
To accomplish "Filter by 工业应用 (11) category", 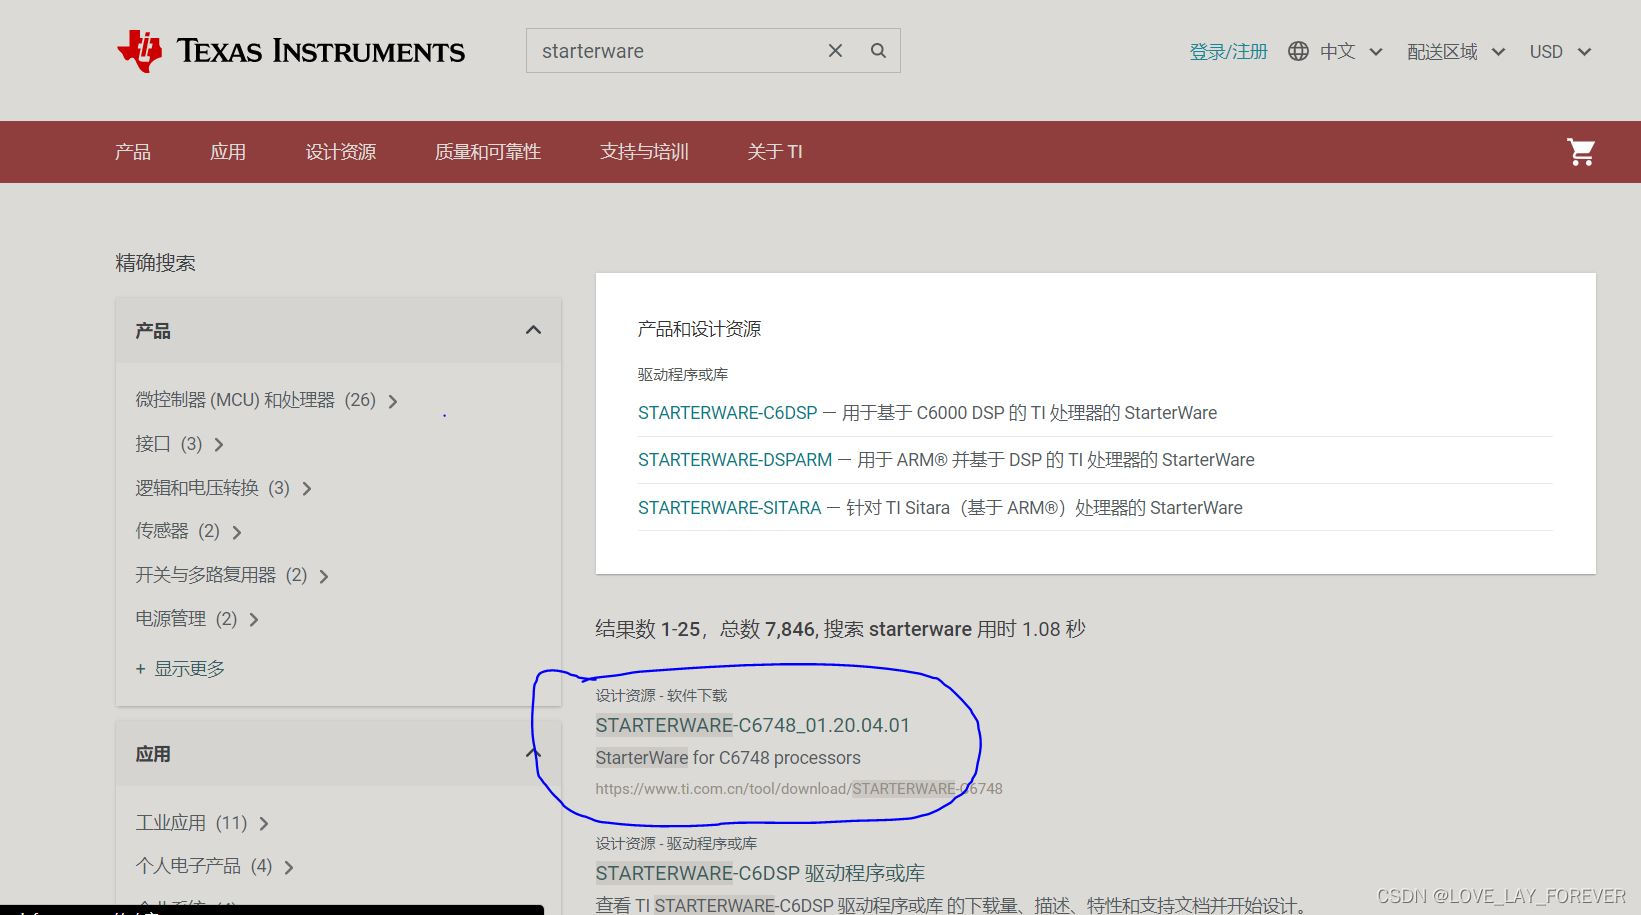I will pyautogui.click(x=191, y=823).
